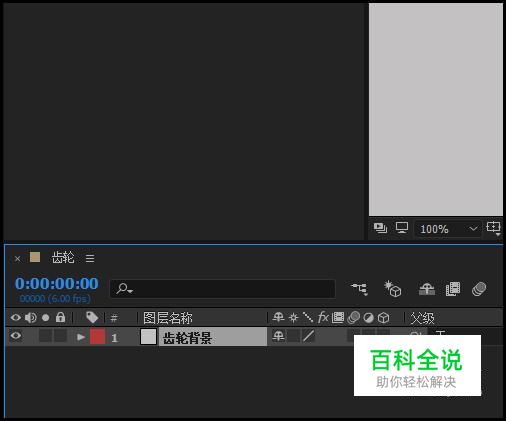
Task: Expand the 齿轮背景 layer properties
Action: pos(81,337)
